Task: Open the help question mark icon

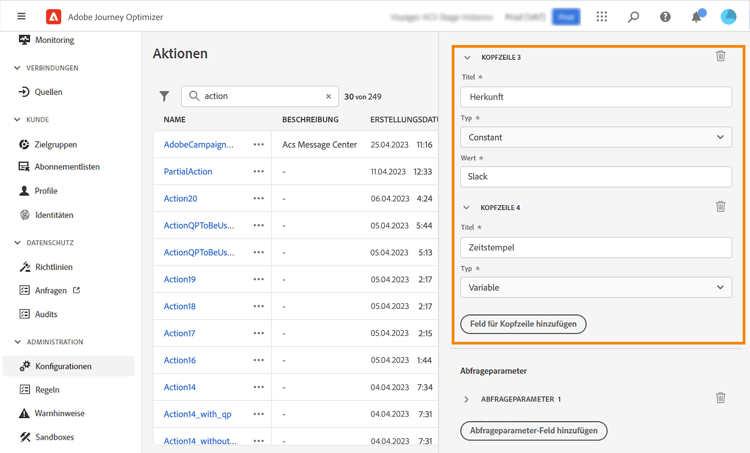Action: point(665,17)
